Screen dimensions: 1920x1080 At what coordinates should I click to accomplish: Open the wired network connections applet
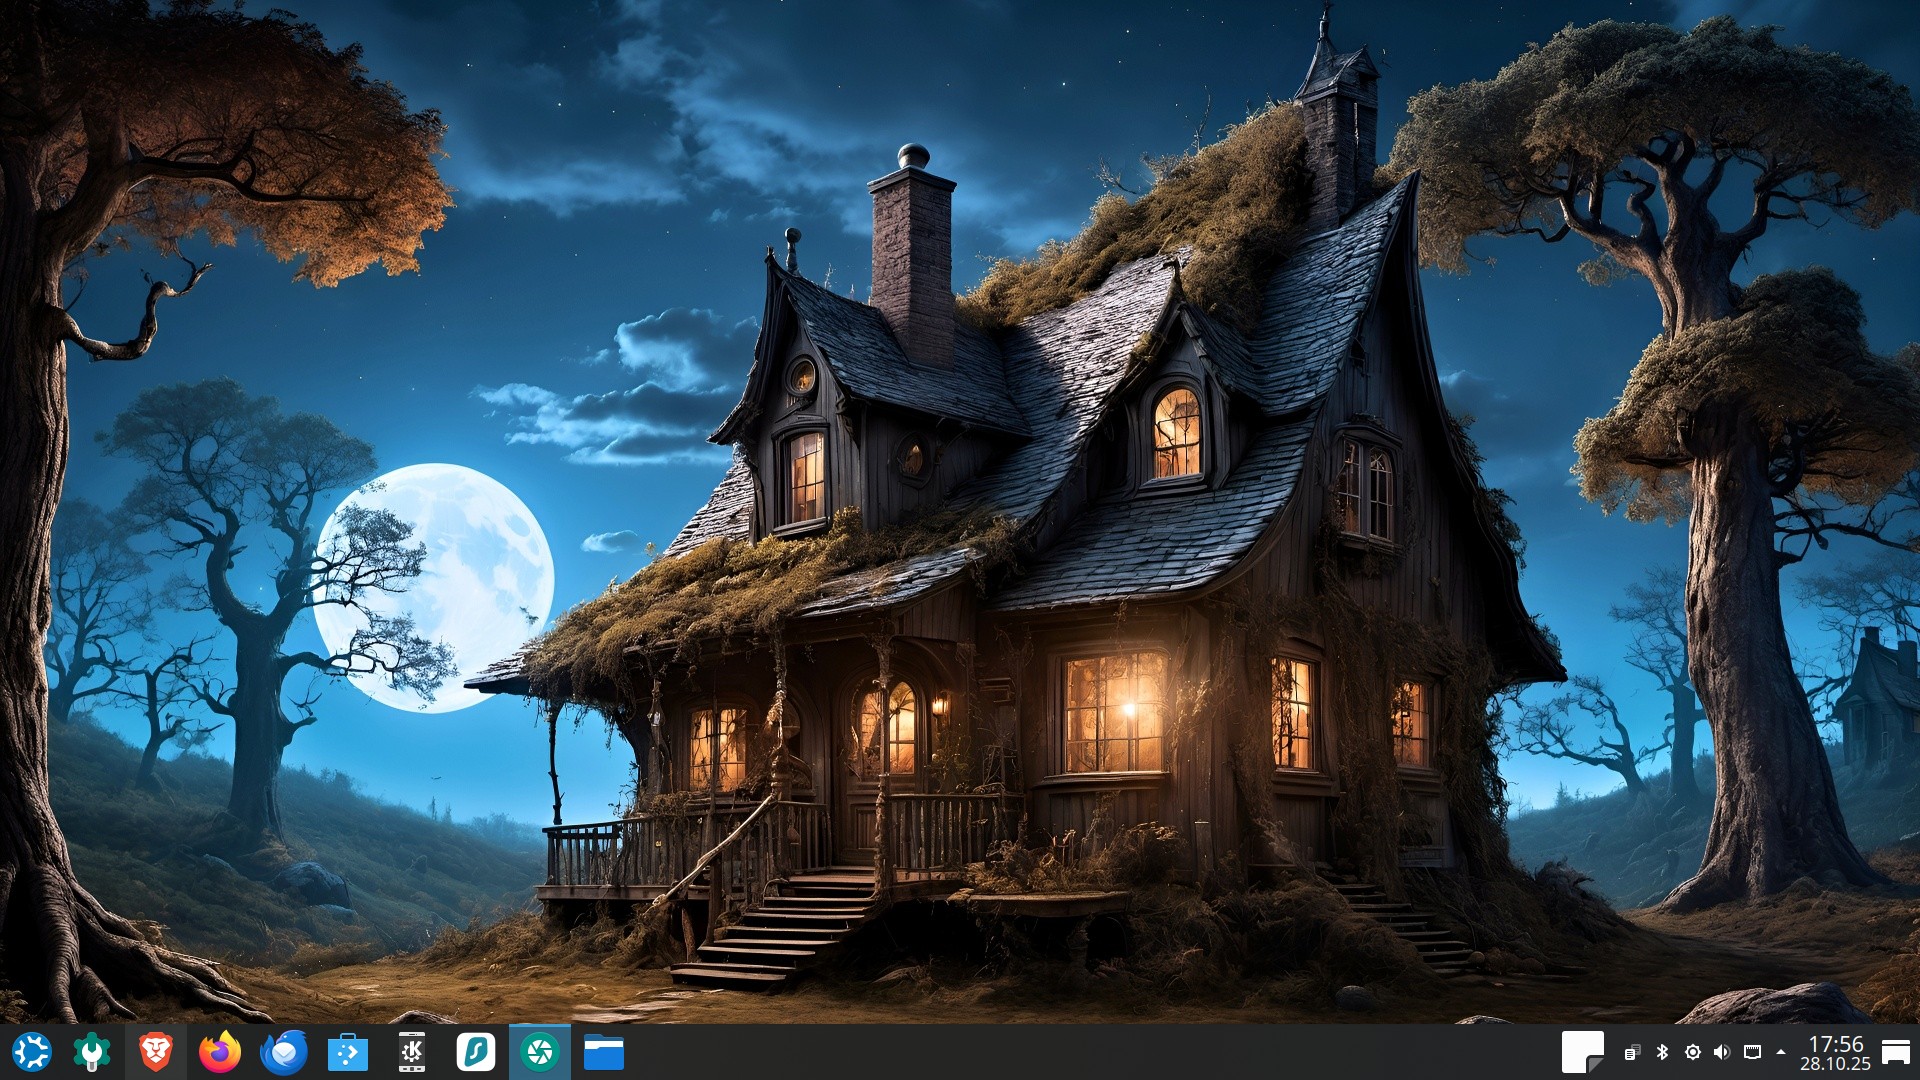click(x=1752, y=1052)
